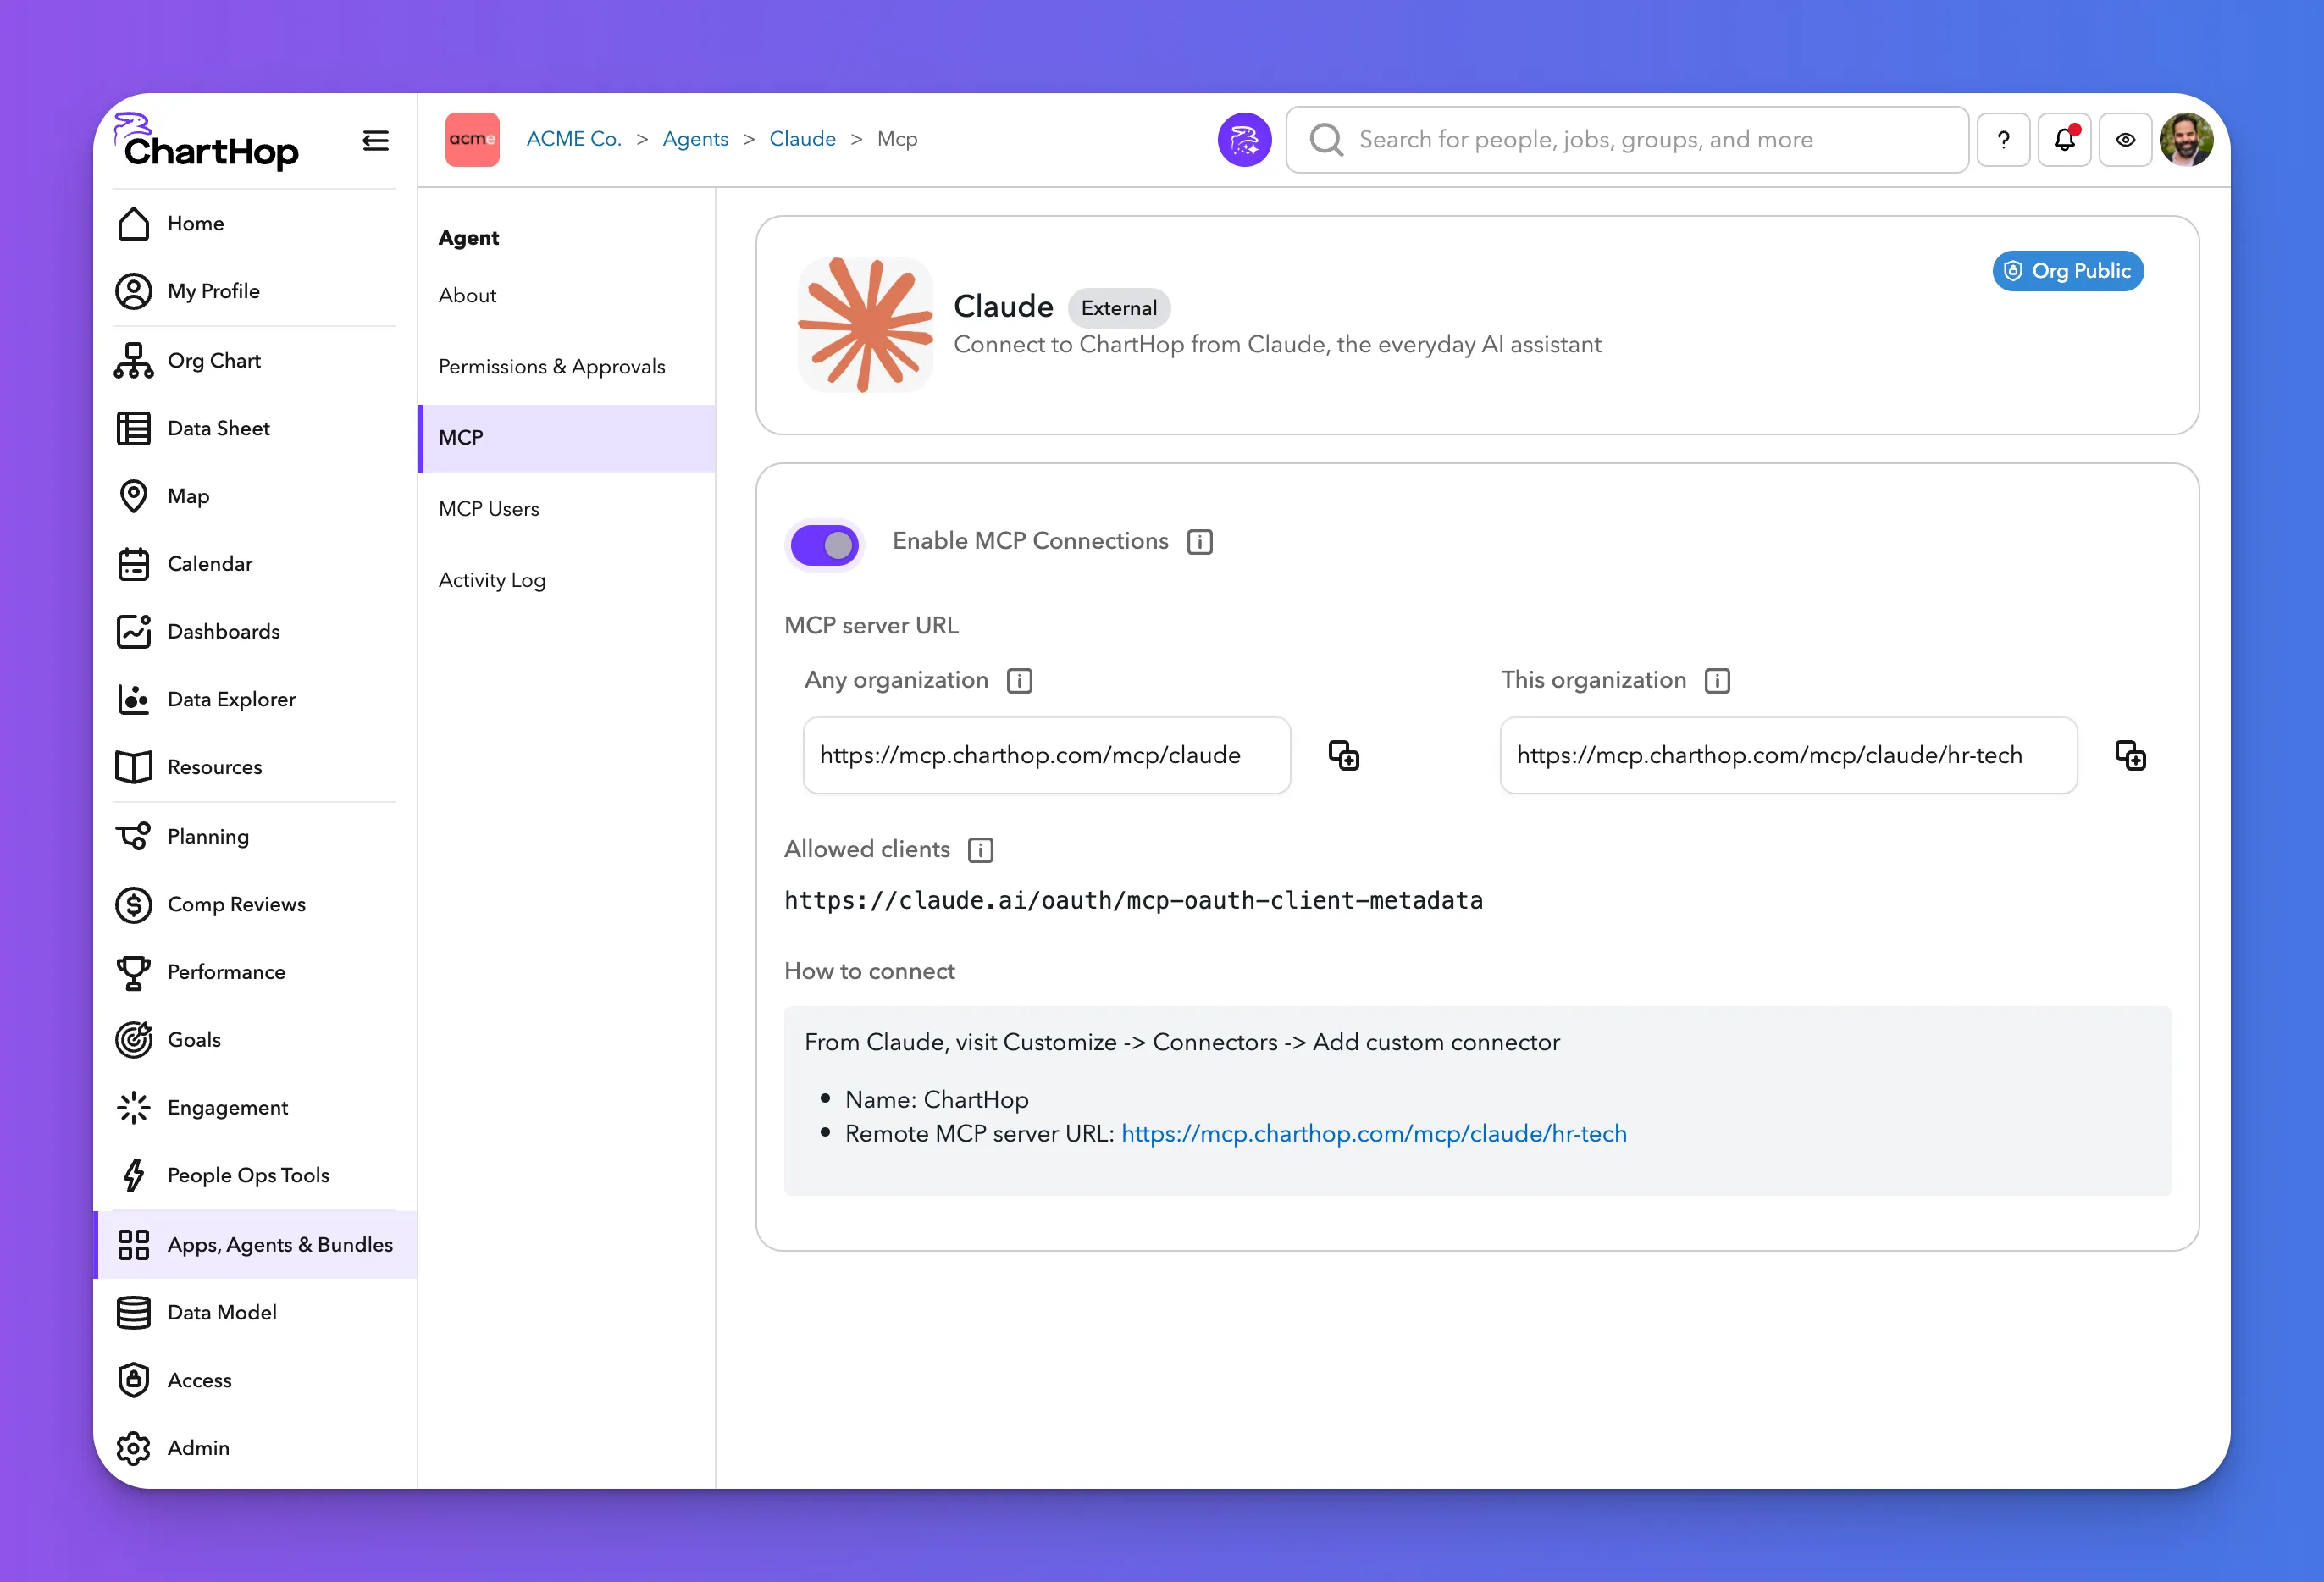Collapse the sidebar with the menu icon

coord(376,140)
